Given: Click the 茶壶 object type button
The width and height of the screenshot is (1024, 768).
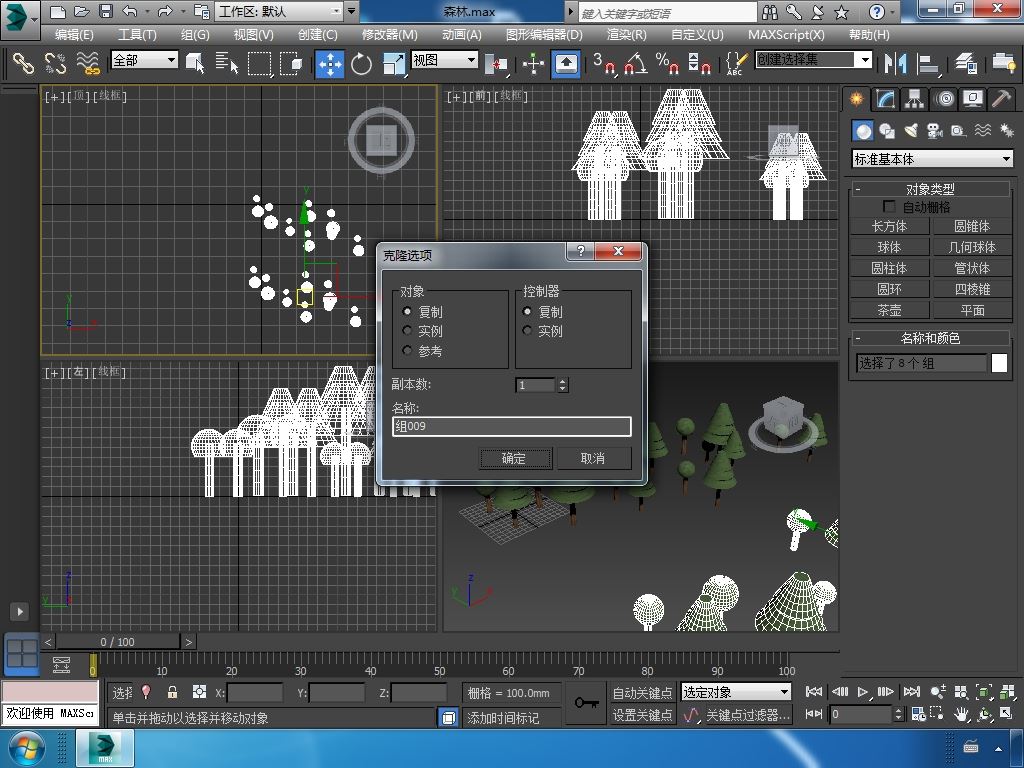Looking at the screenshot, I should [x=889, y=310].
